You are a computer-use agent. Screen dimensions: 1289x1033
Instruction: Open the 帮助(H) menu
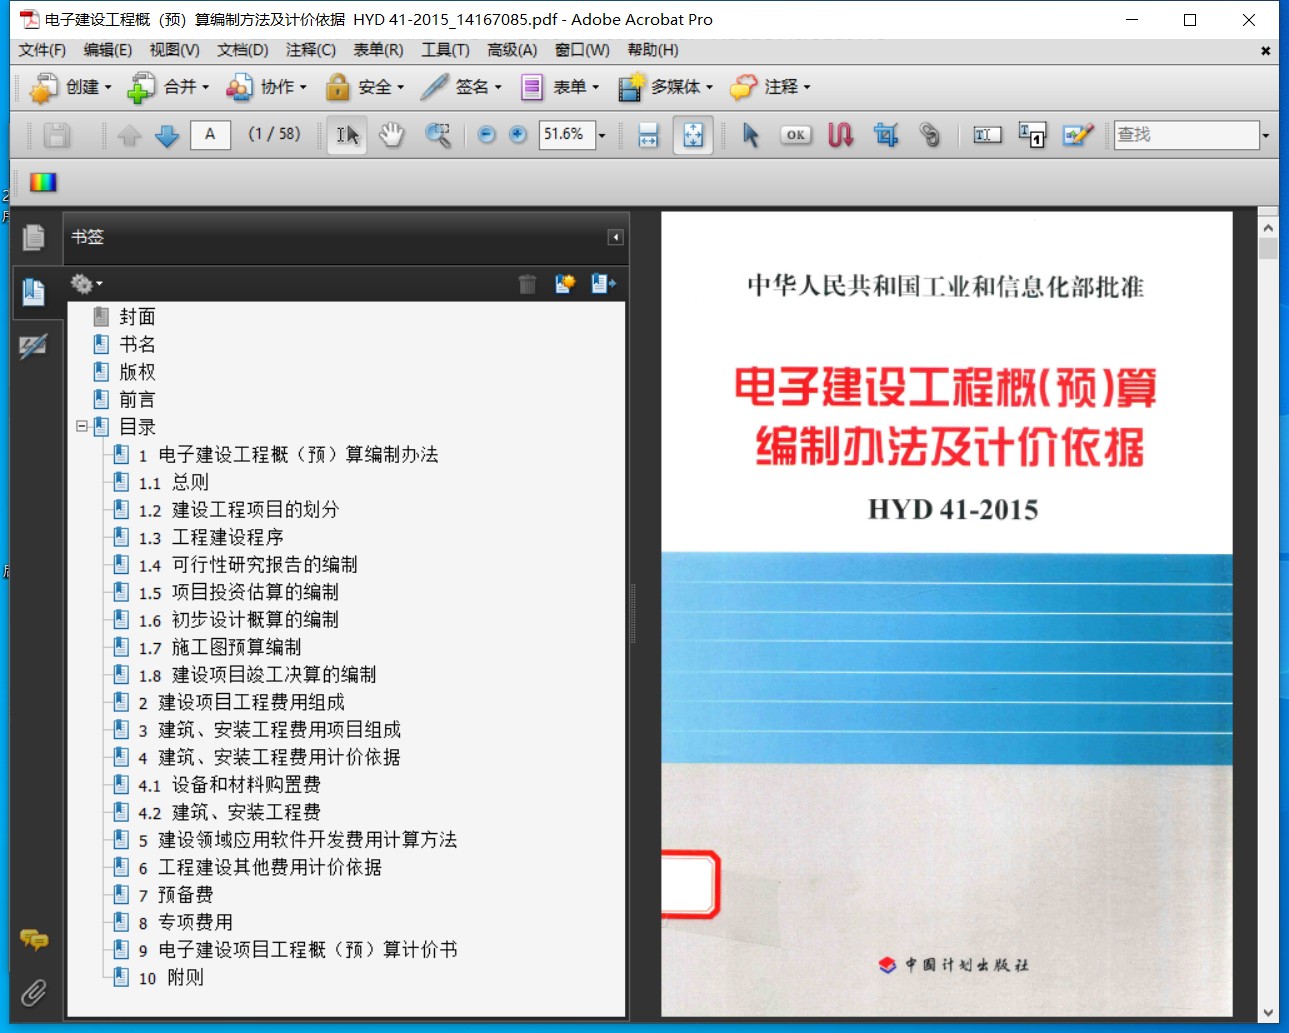click(653, 50)
